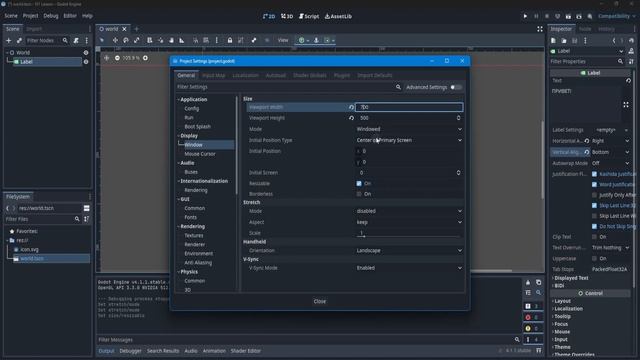Switch to the 3D workspace
640x360 pixels.
[x=287, y=16]
